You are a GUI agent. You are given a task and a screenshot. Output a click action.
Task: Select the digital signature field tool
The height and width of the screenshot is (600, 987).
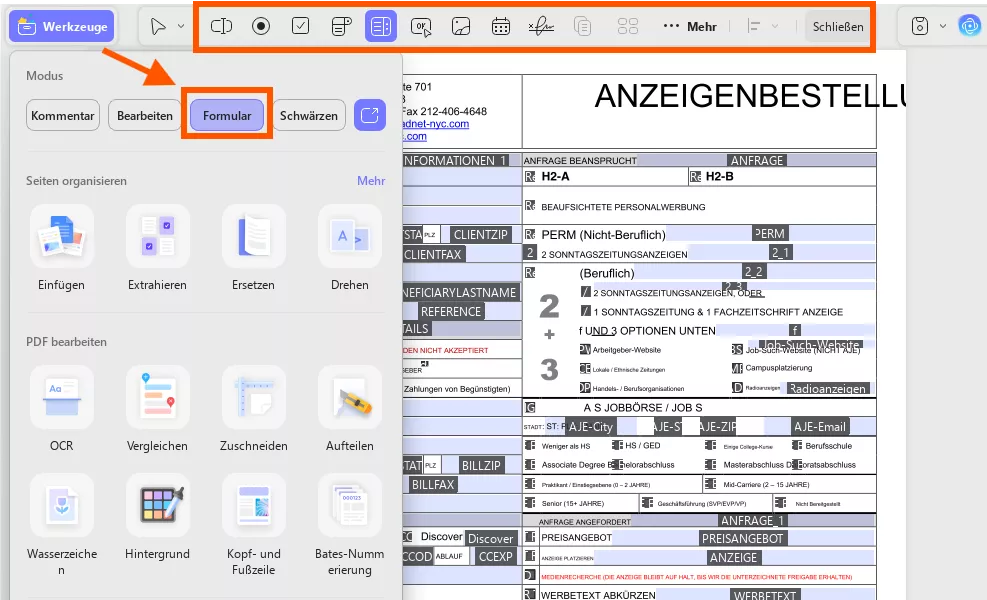click(x=541, y=26)
